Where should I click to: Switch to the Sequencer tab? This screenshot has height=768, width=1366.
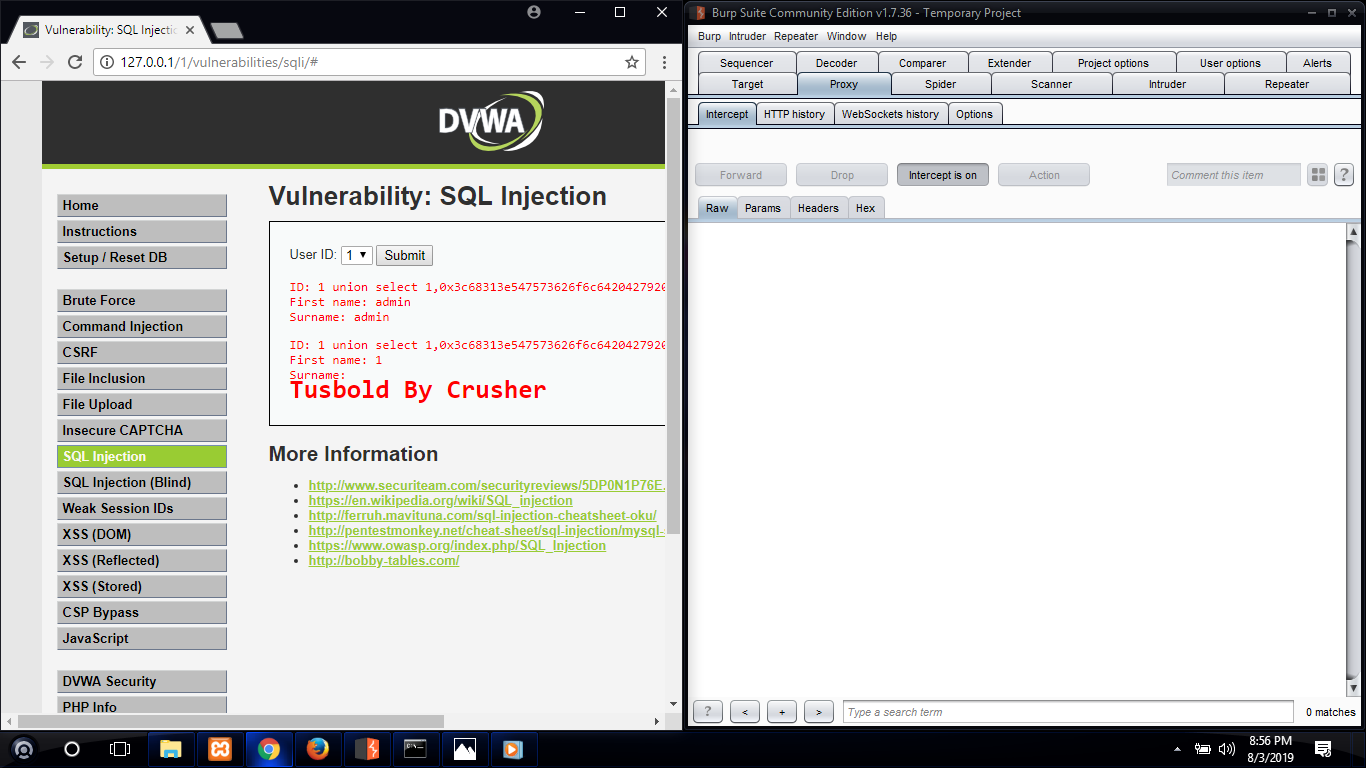(x=747, y=63)
